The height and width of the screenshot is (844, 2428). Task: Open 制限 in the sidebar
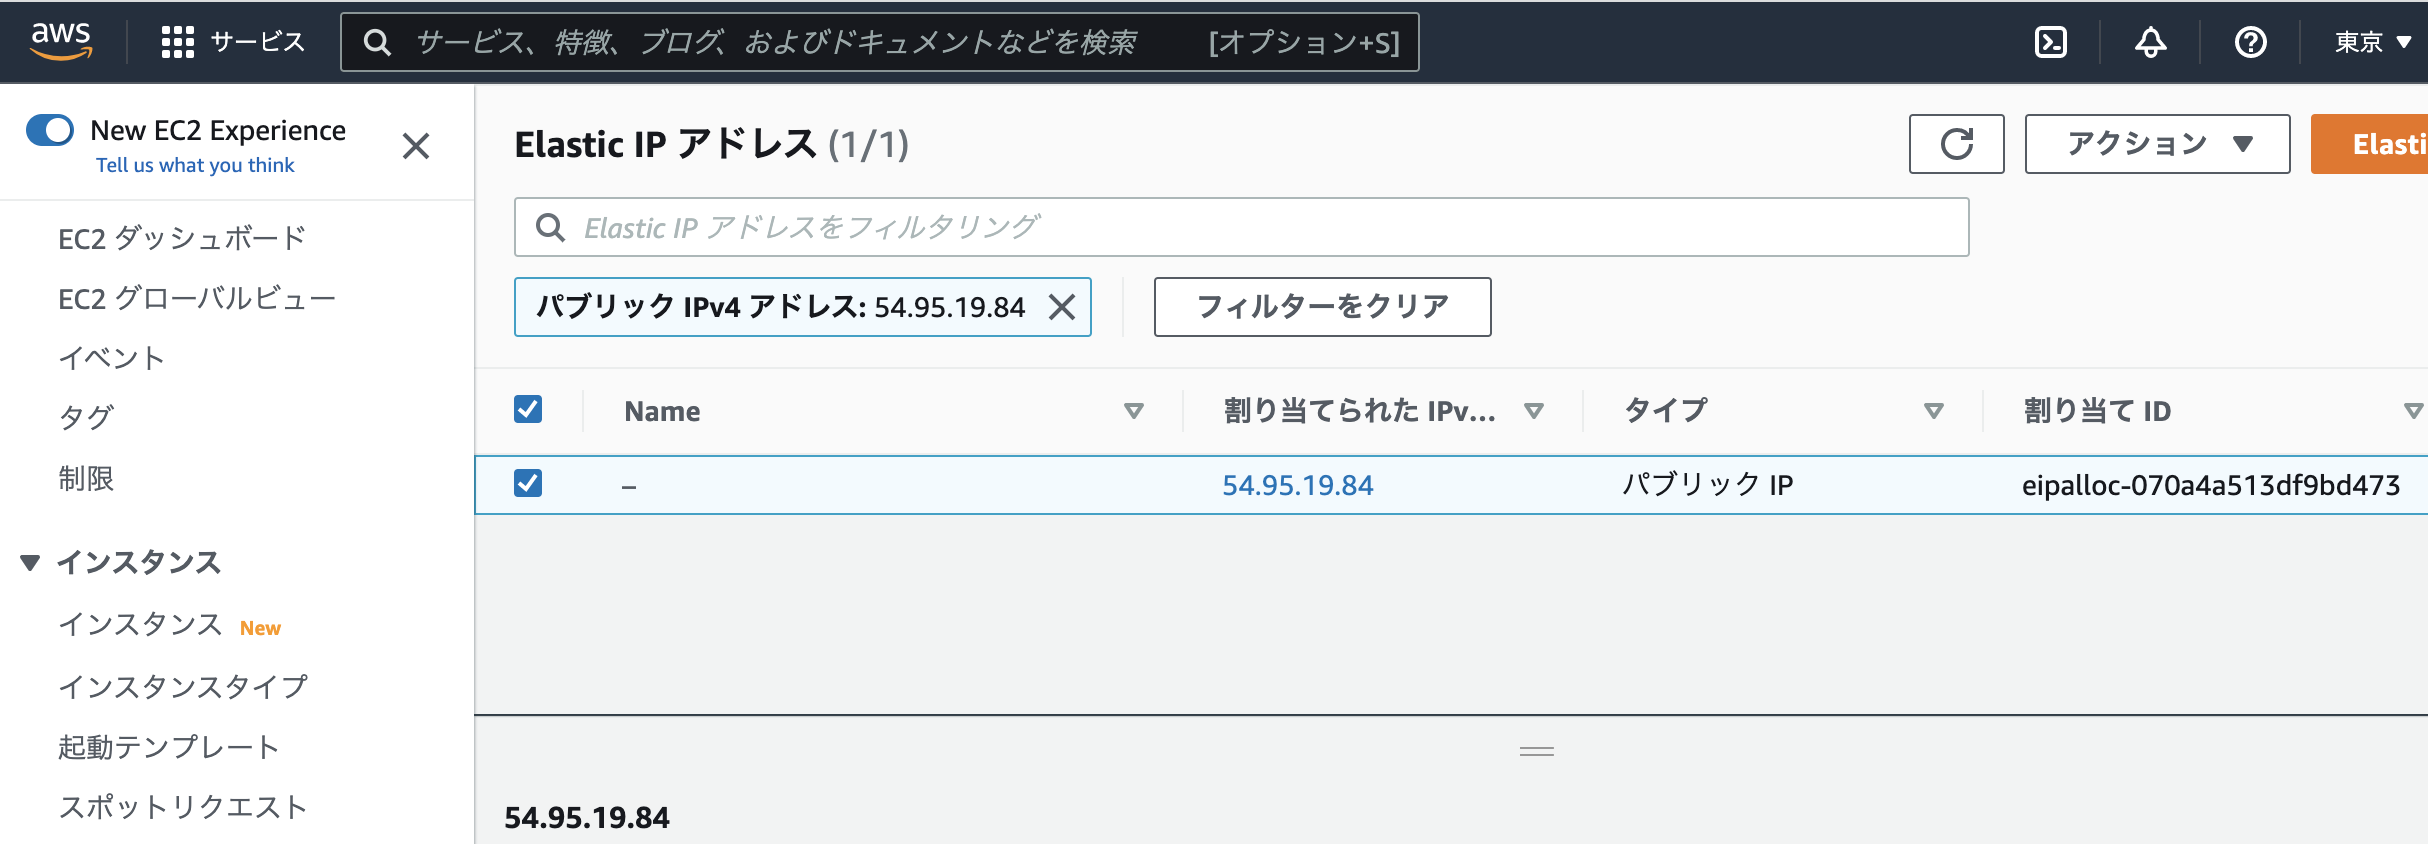[86, 479]
